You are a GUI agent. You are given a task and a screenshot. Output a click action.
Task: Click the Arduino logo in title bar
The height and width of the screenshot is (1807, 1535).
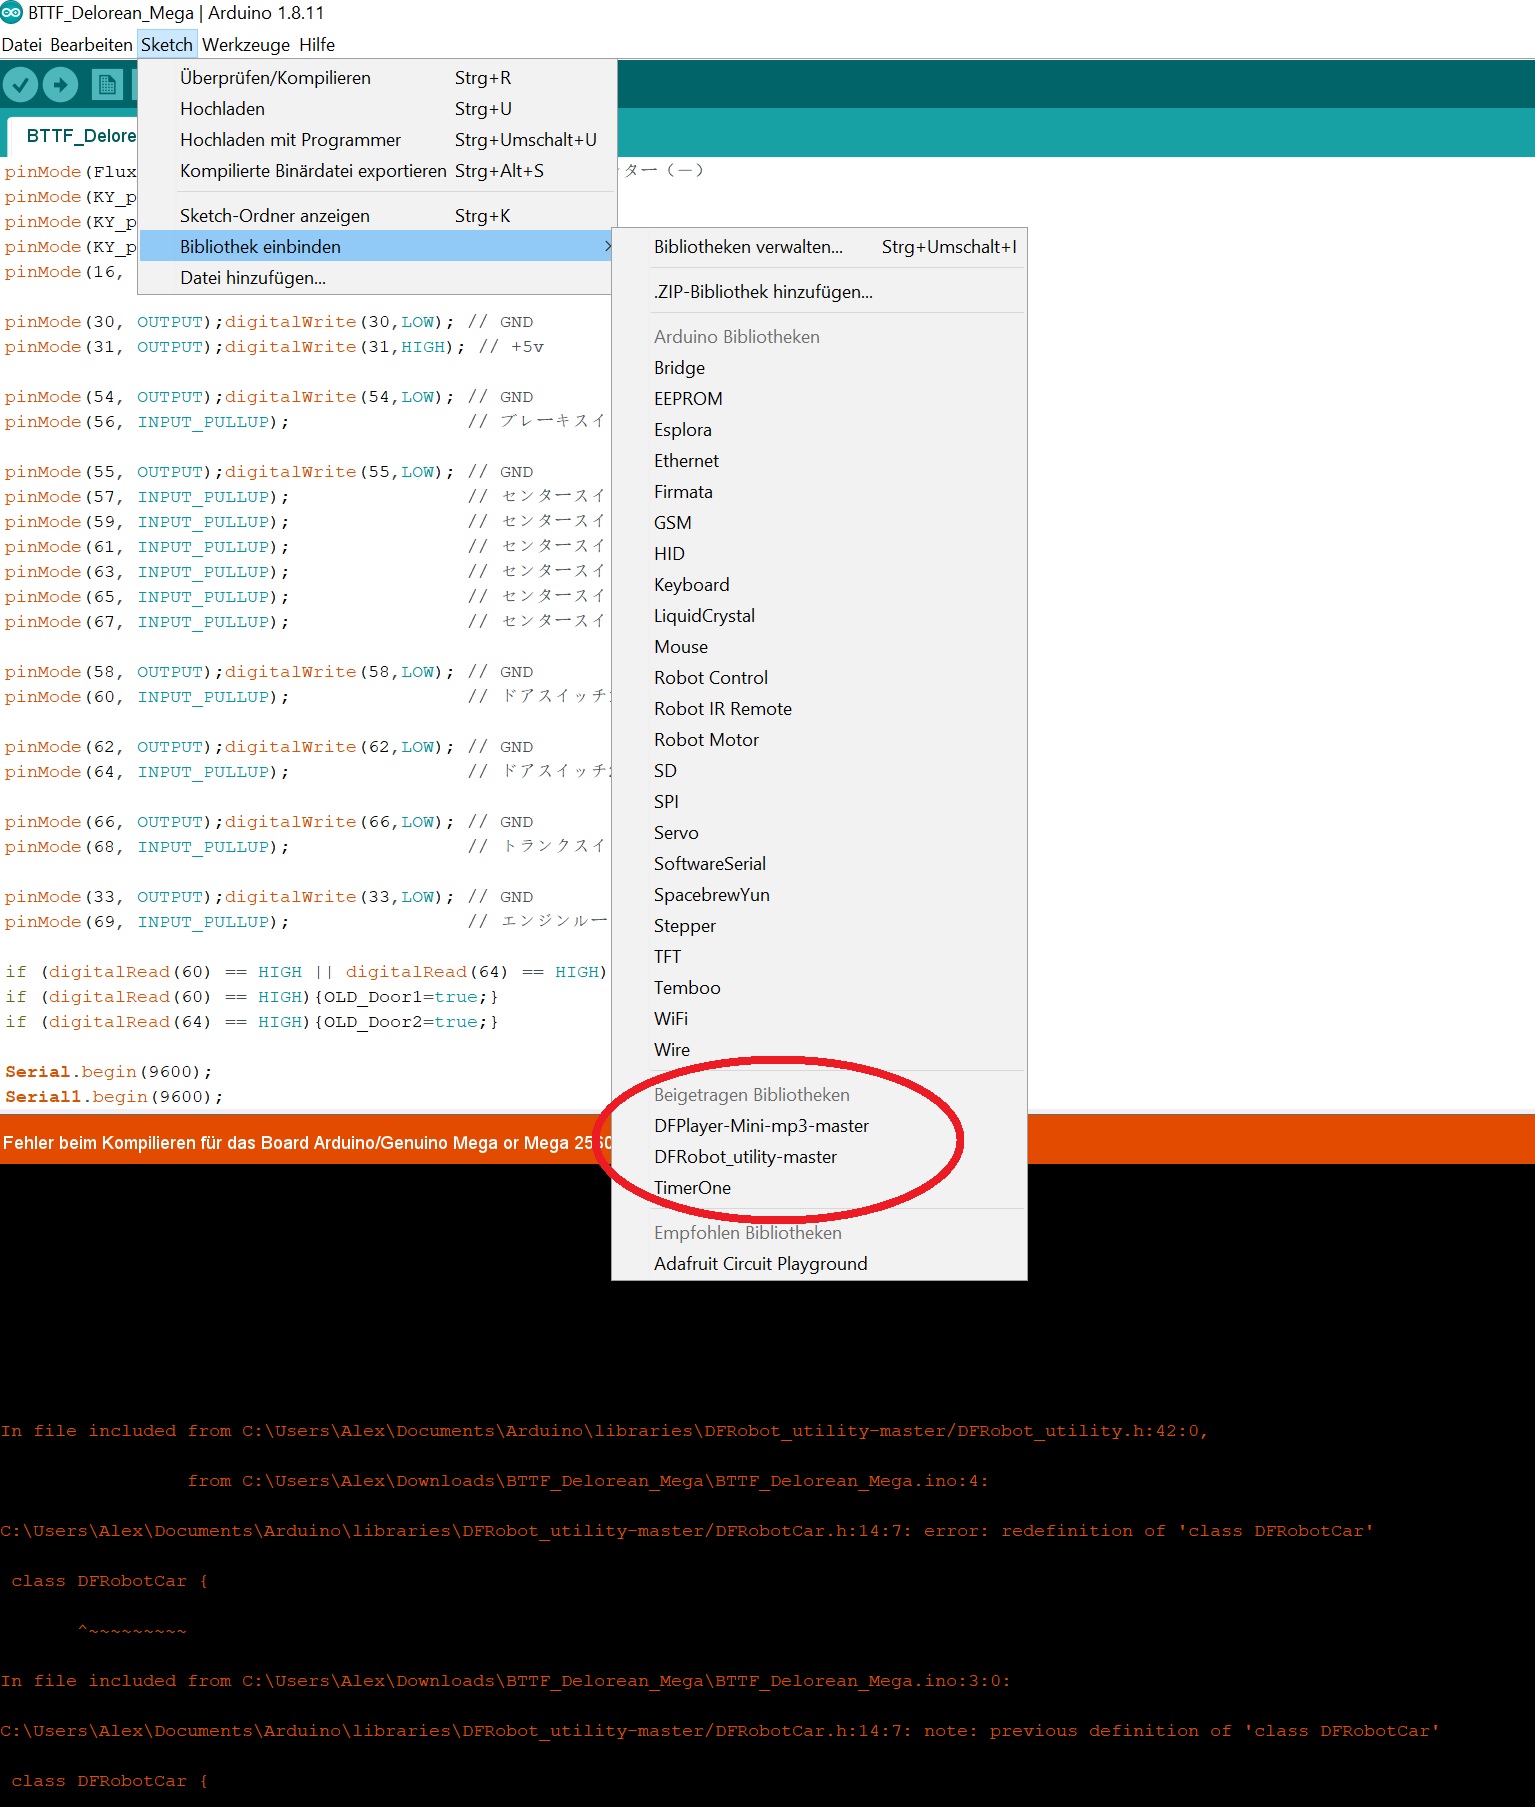pyautogui.click(x=12, y=13)
